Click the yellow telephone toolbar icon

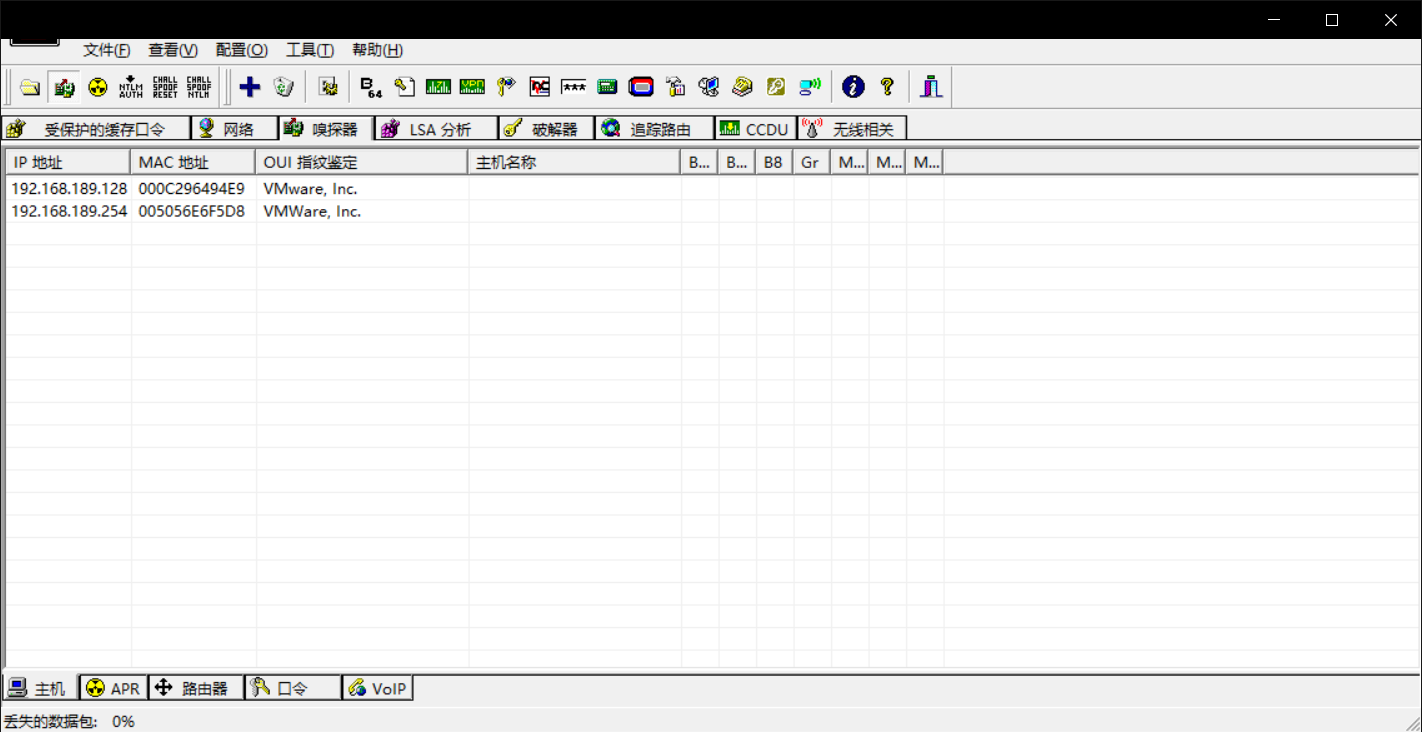point(742,87)
